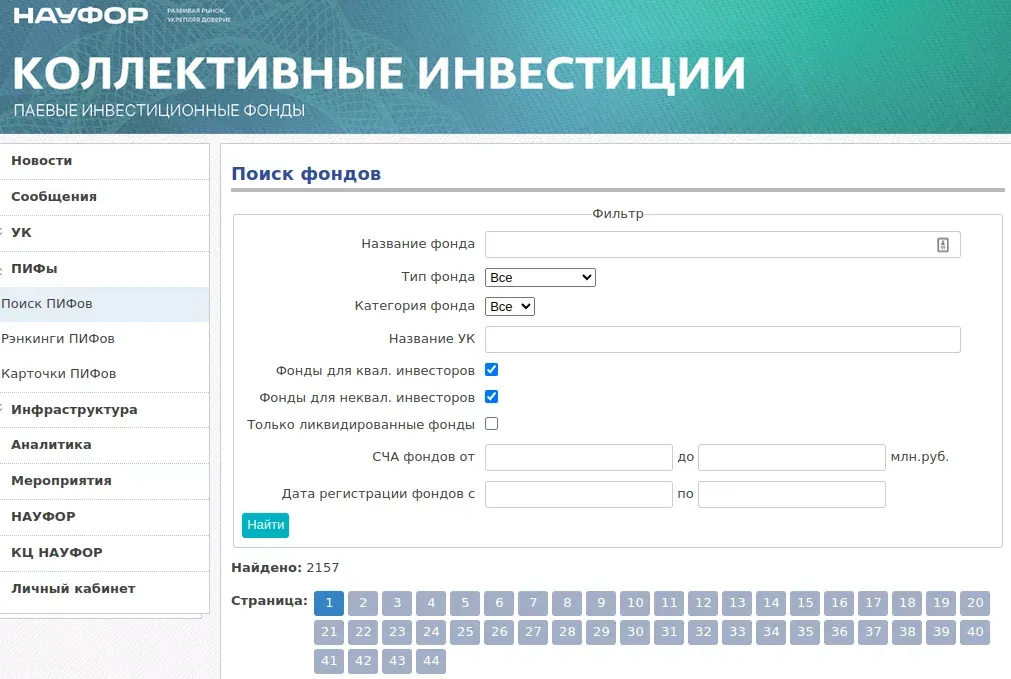Open Аналитика in the sidebar

[51, 445]
